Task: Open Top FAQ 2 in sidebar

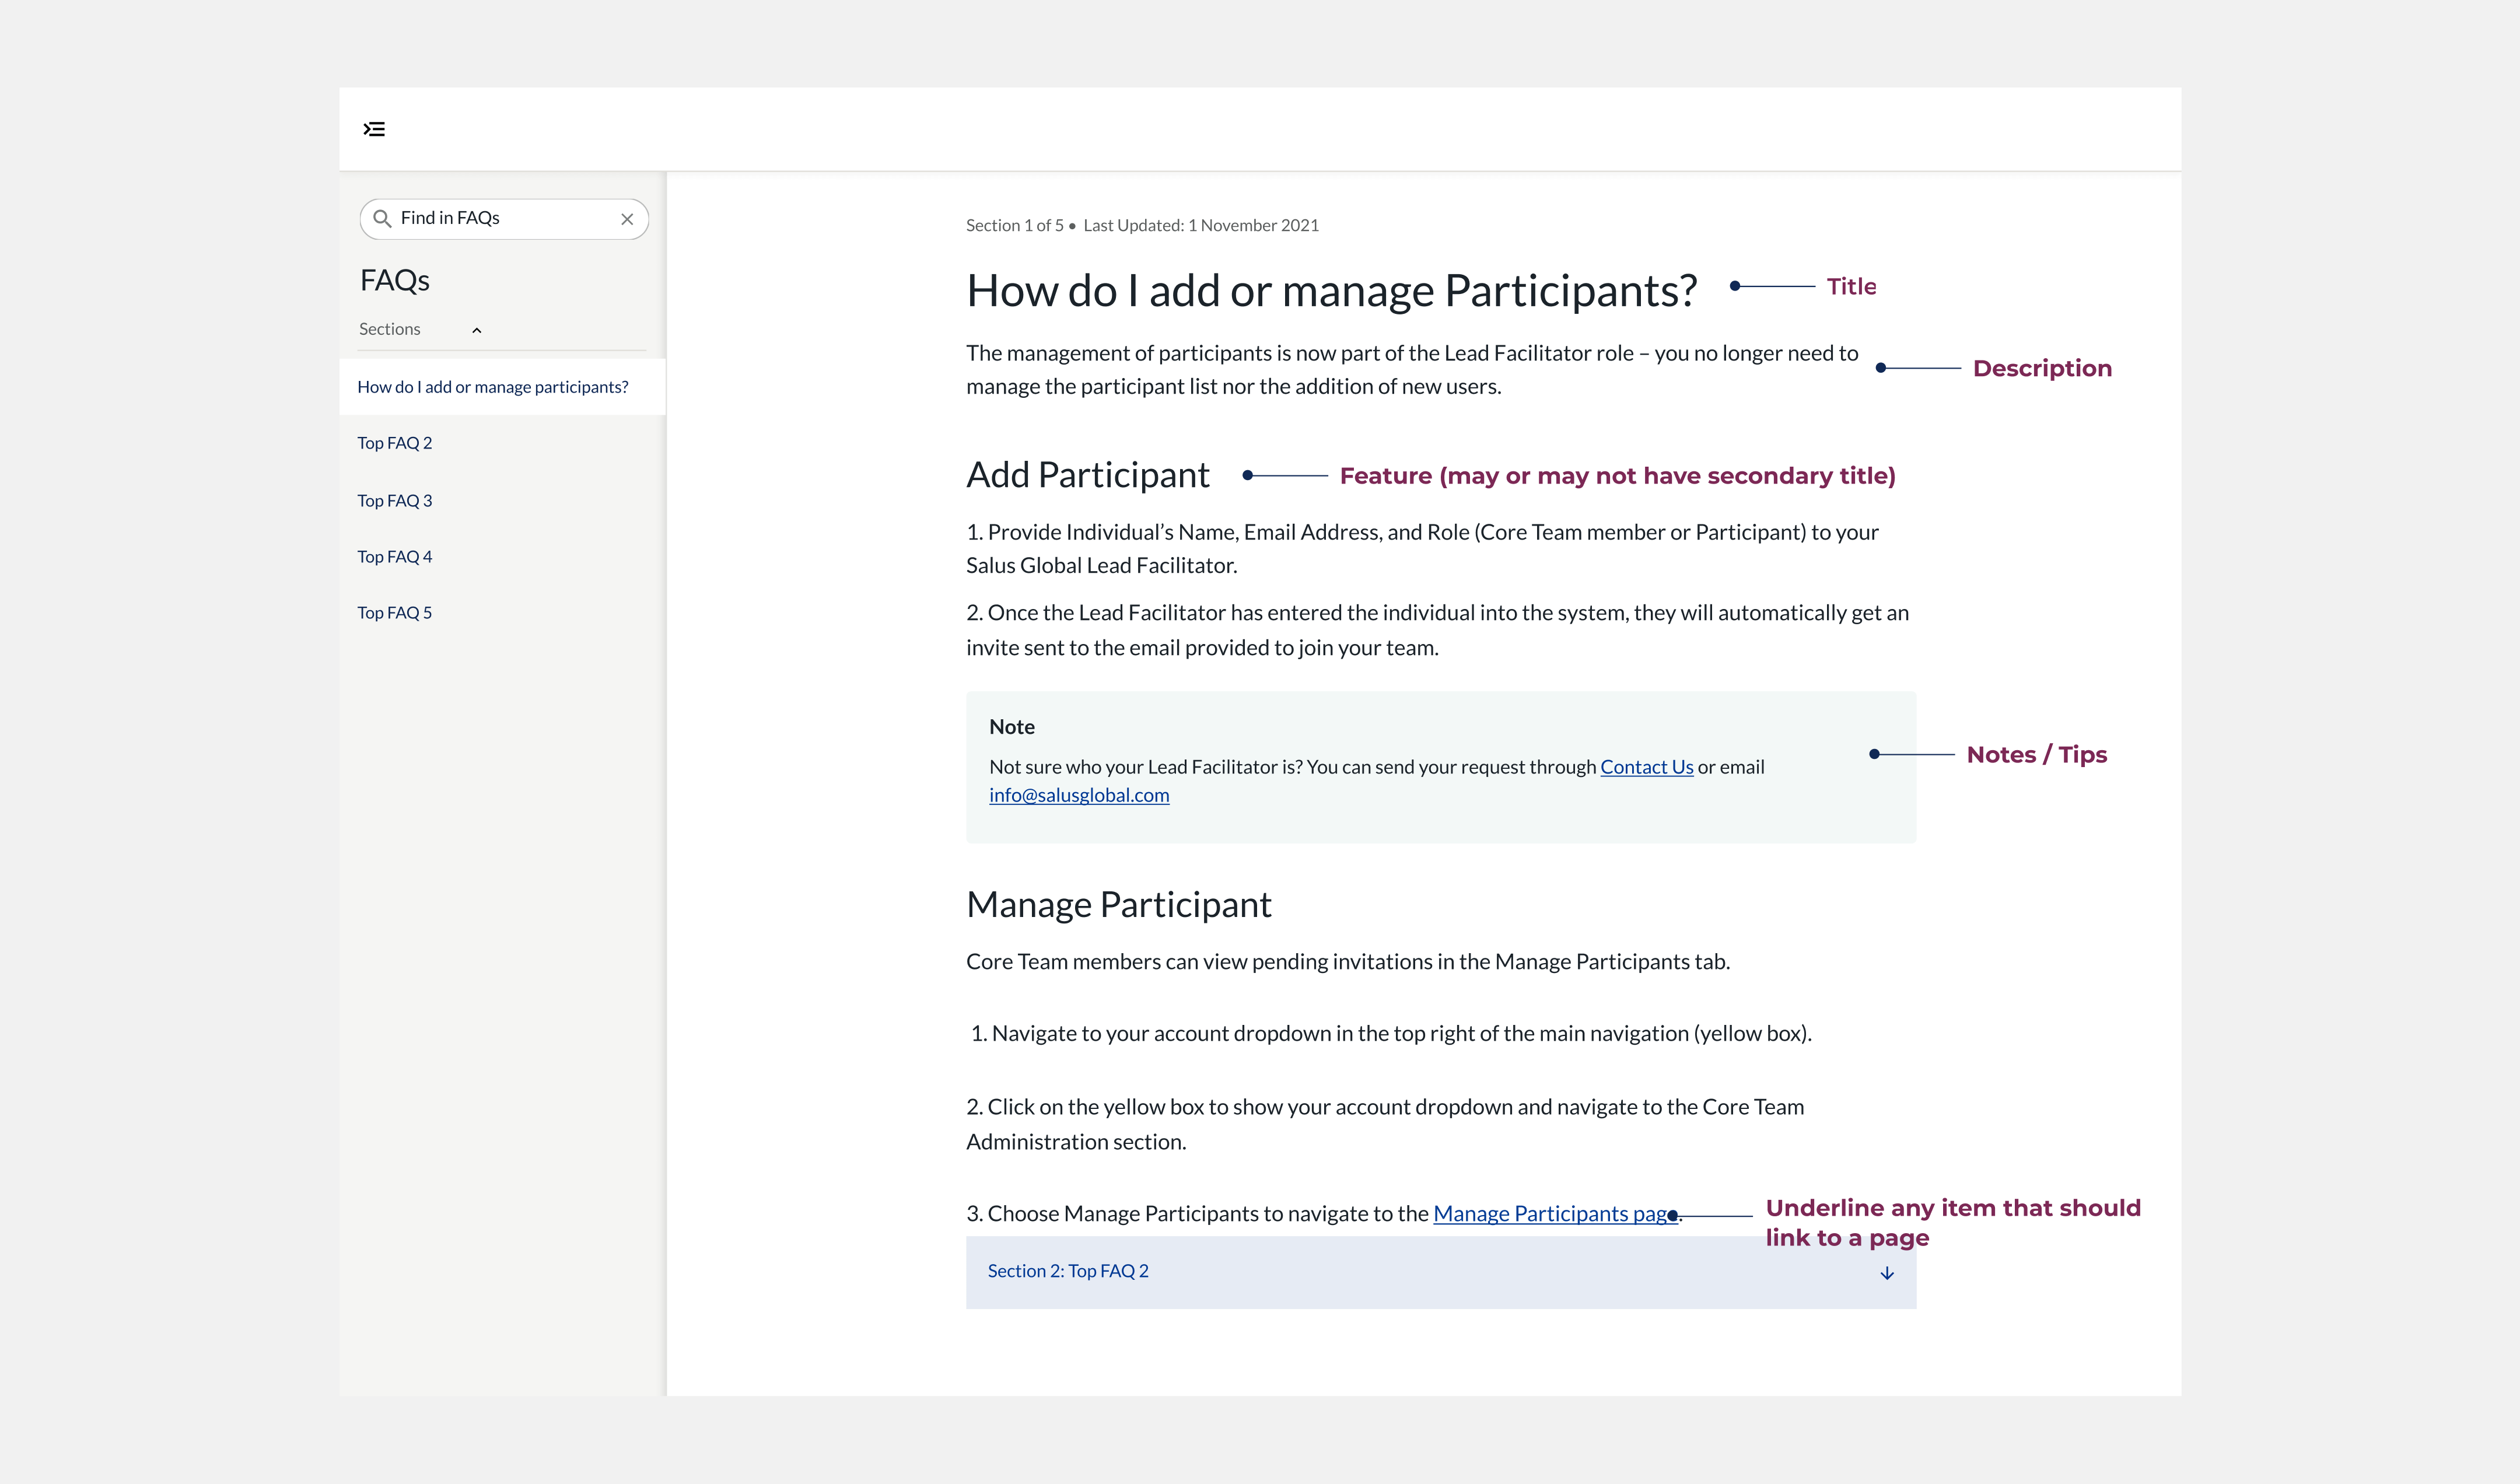Action: coord(395,443)
